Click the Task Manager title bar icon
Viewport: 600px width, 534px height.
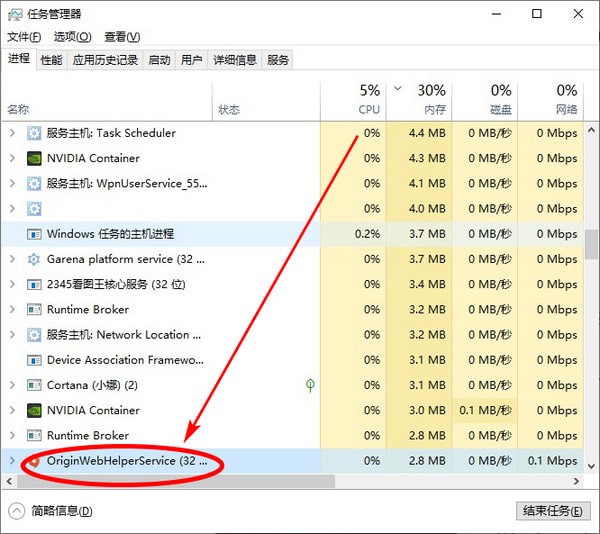click(x=15, y=14)
